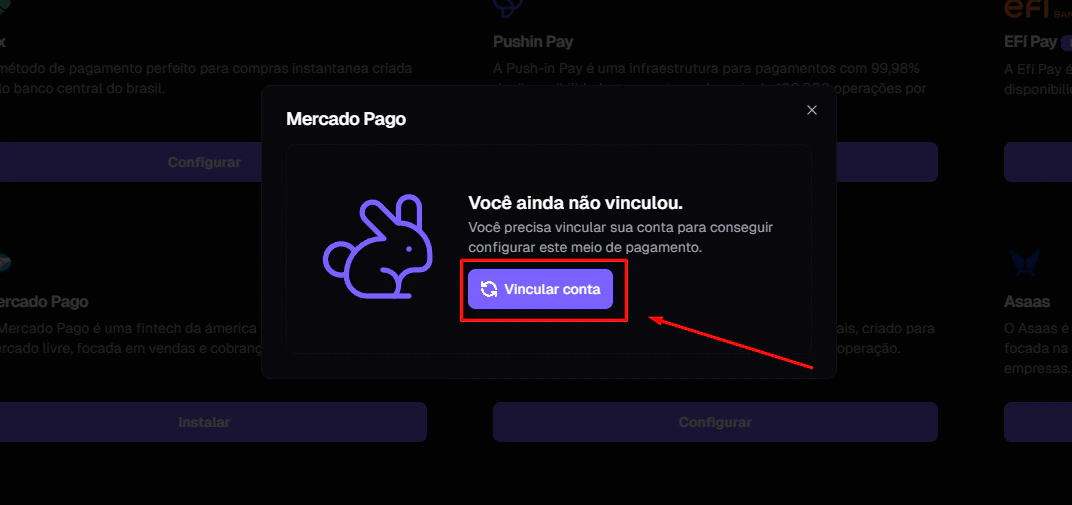Click Instalar under the Mercado Pago card

pos(204,422)
